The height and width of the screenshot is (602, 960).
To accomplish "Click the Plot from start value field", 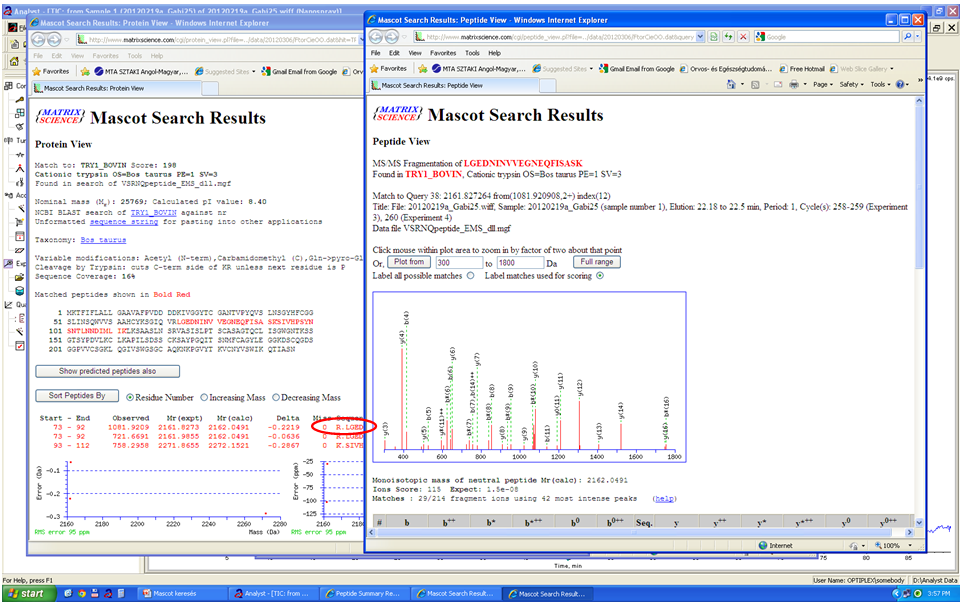I will [x=459, y=263].
